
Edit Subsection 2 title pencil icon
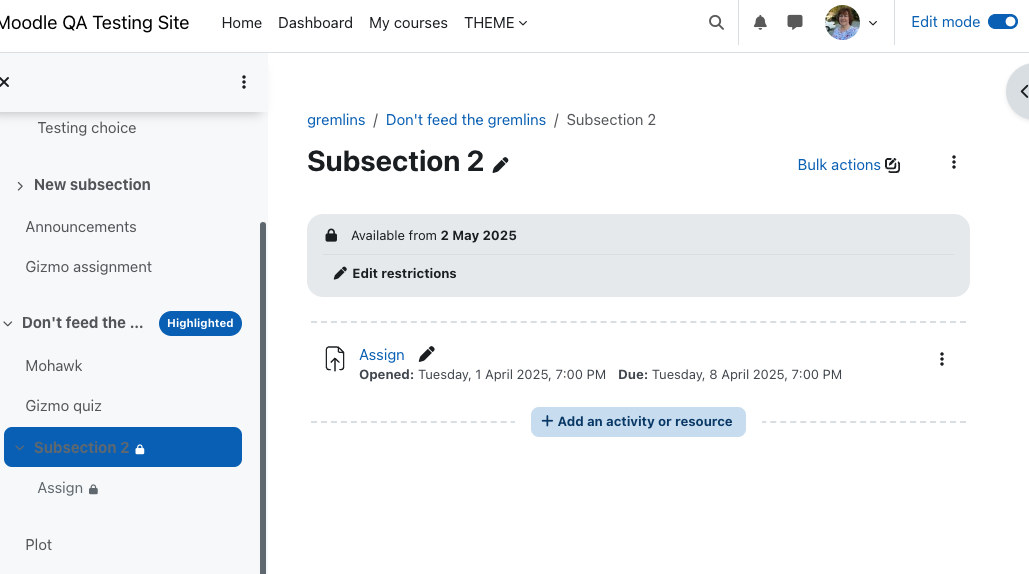[x=501, y=165]
